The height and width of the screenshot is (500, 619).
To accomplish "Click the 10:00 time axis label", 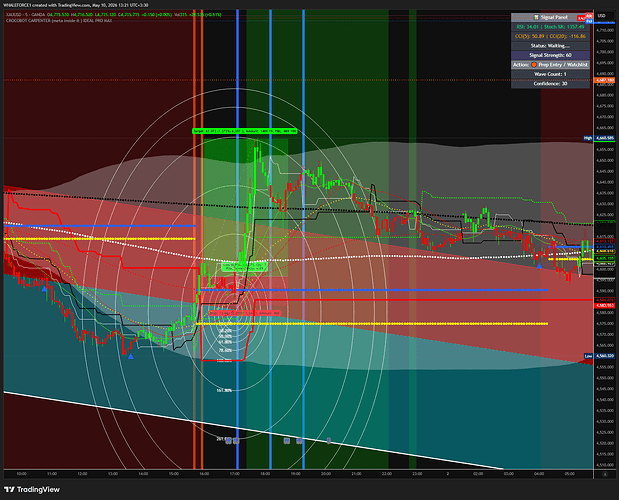I will pos(21,474).
